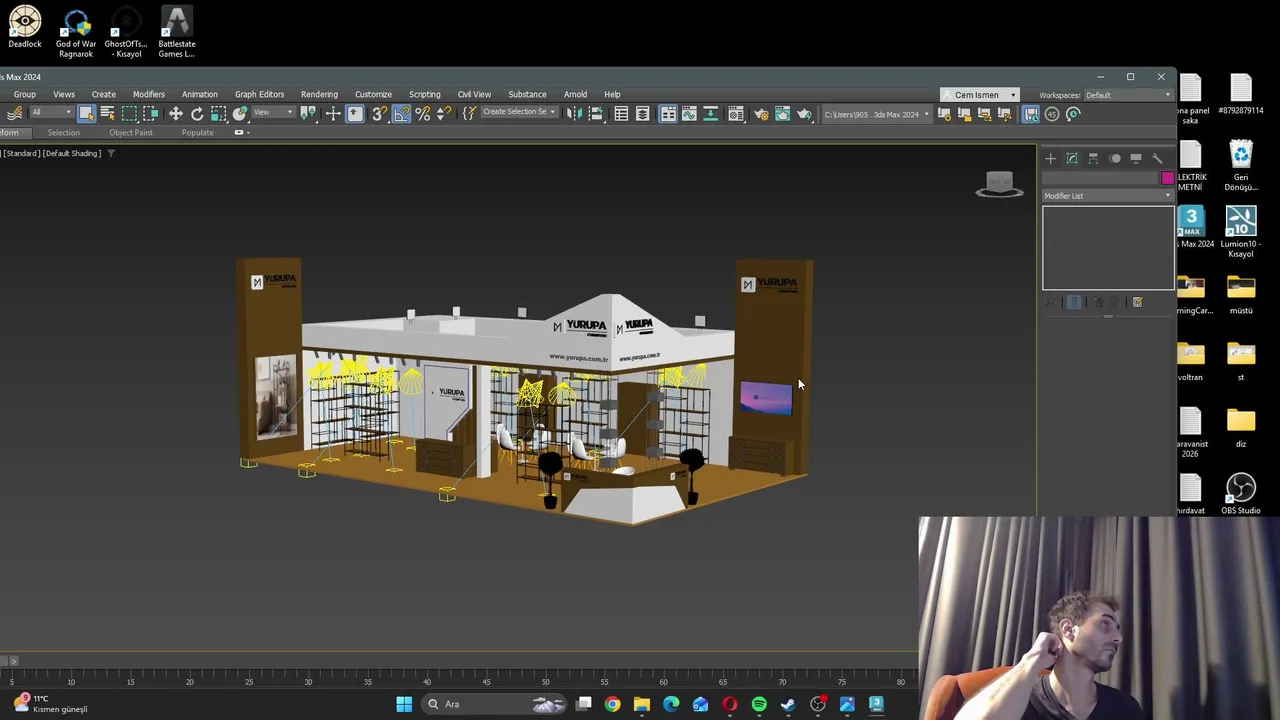Open the Modifiers menu
This screenshot has width=1280, height=720.
coord(148,94)
